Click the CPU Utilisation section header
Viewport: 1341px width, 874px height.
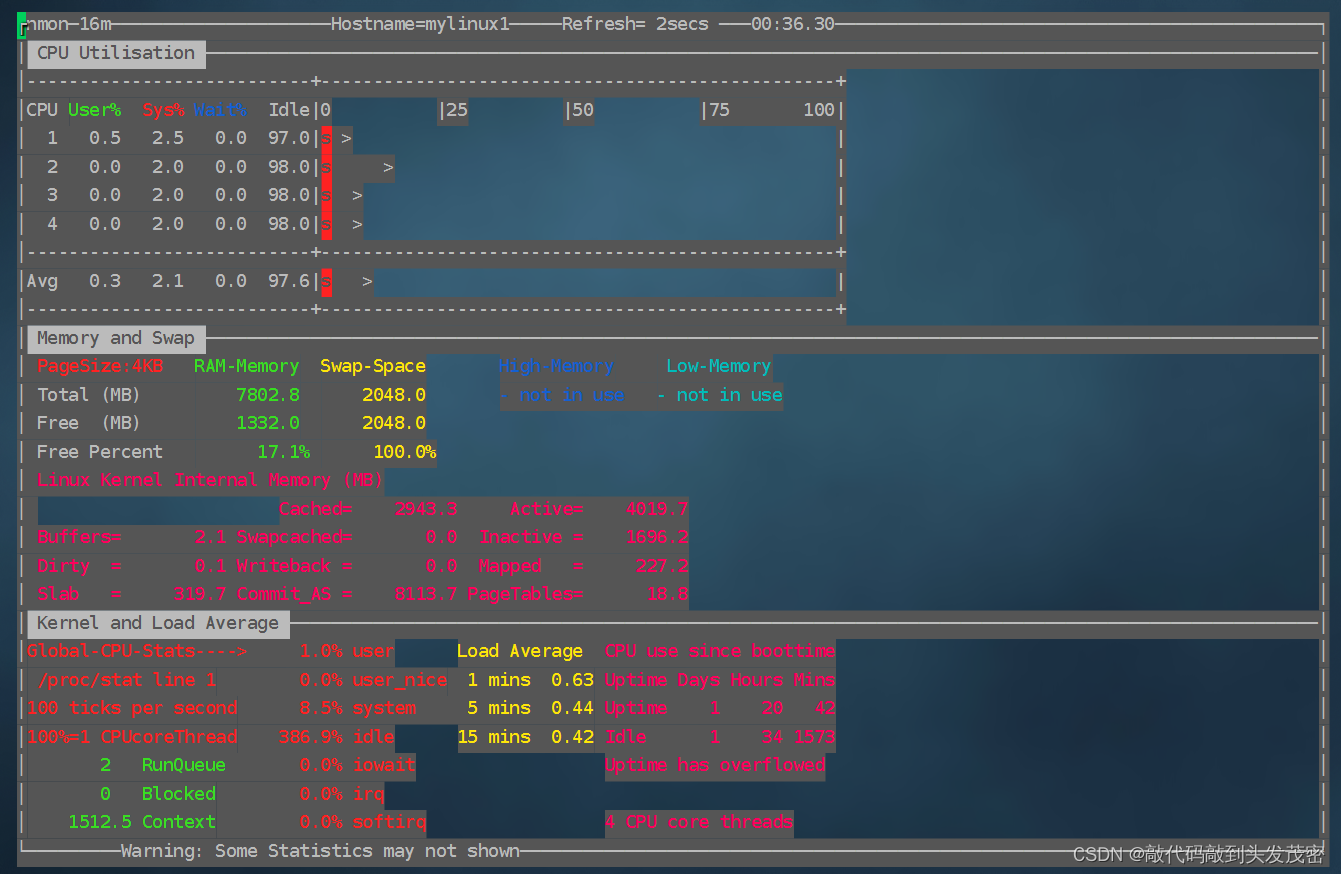[x=116, y=53]
